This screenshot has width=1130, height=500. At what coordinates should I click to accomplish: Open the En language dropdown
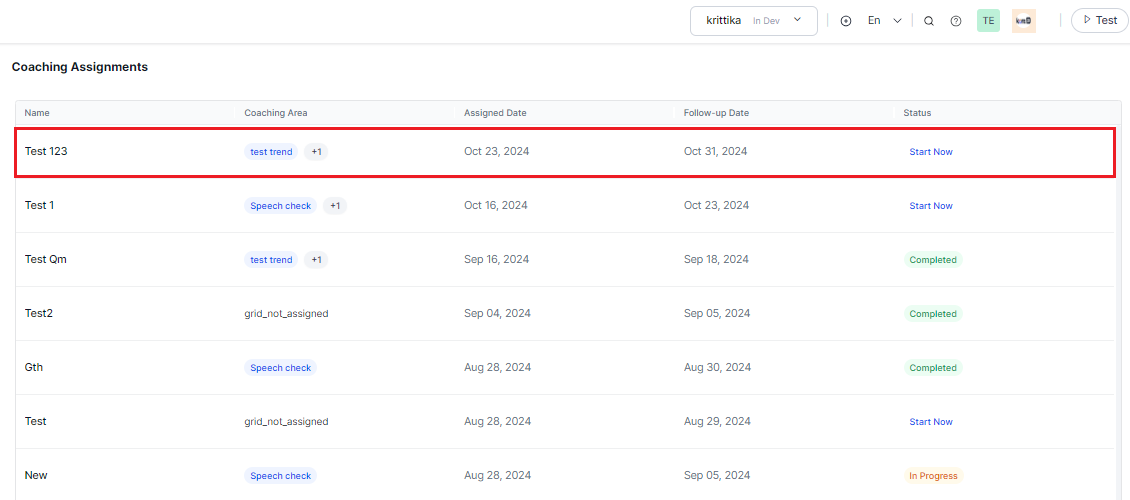884,21
